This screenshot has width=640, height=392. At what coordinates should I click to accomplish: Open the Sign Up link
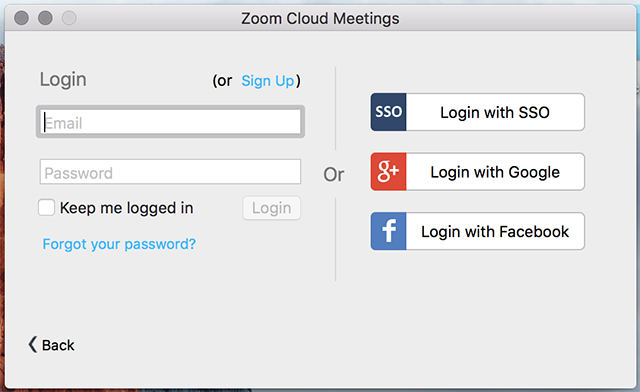click(268, 81)
